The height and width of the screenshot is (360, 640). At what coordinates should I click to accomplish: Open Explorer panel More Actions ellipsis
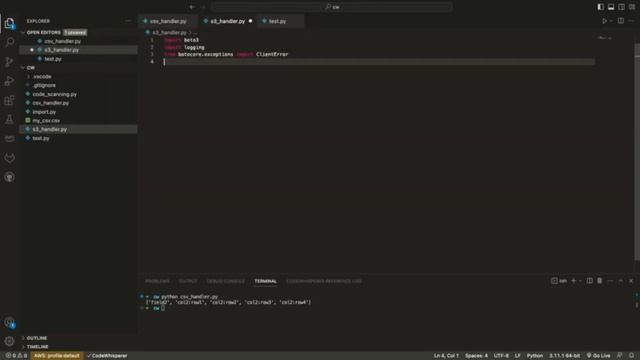[x=128, y=21]
